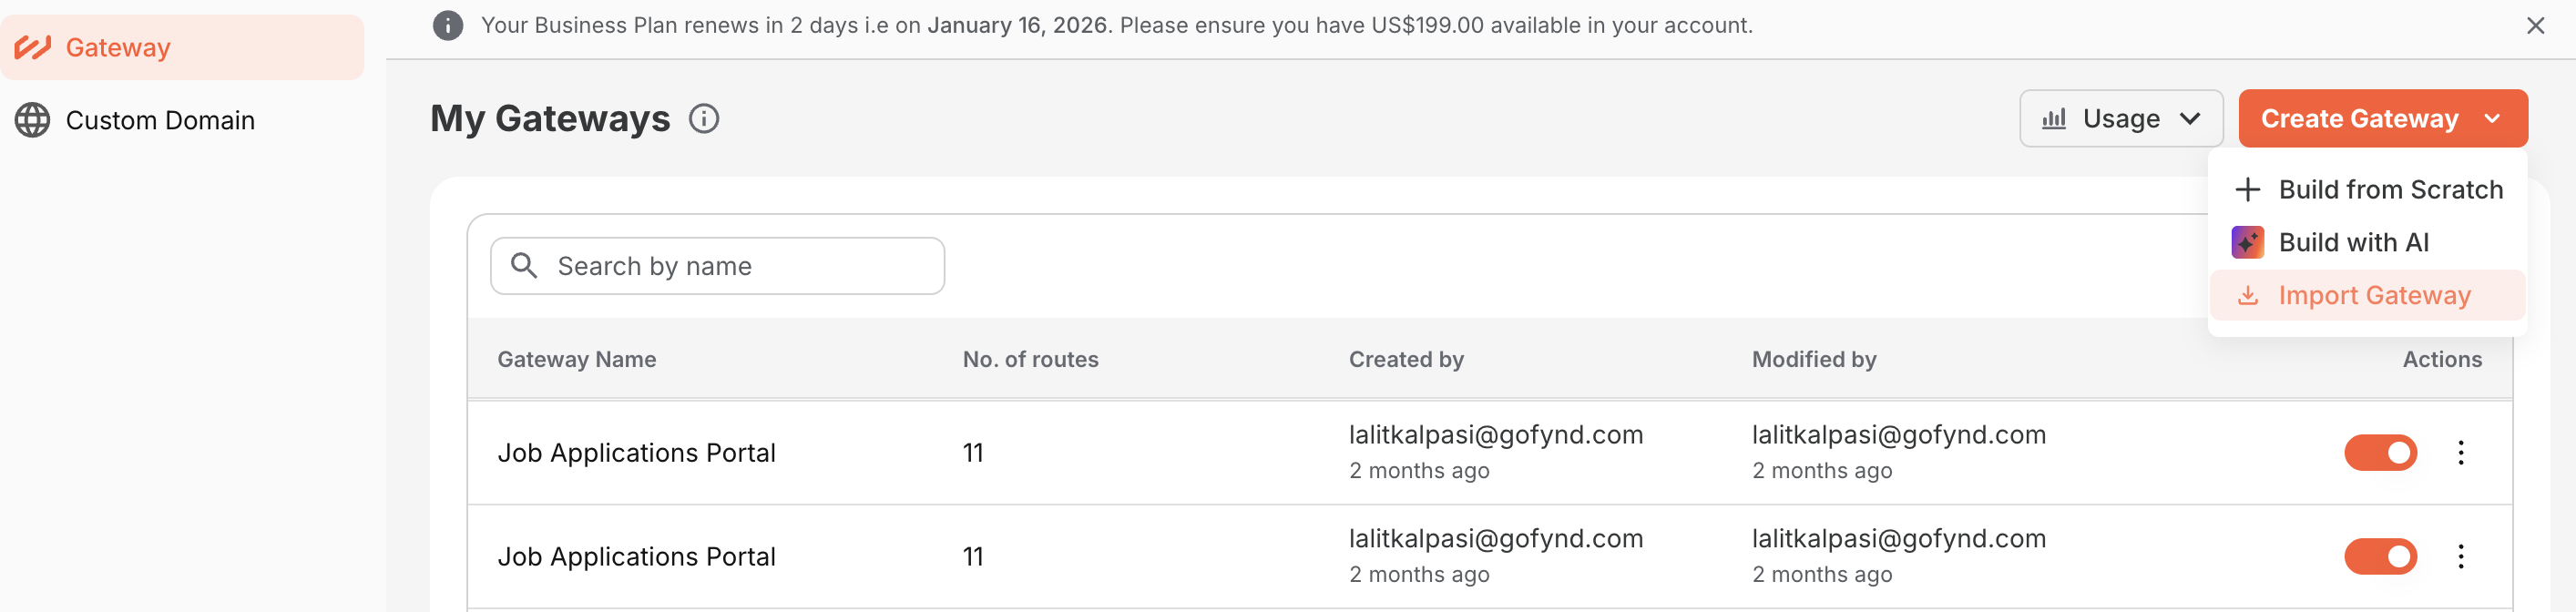The height and width of the screenshot is (612, 2576).
Task: Dismiss the Business Plan renewal banner
Action: [2536, 25]
